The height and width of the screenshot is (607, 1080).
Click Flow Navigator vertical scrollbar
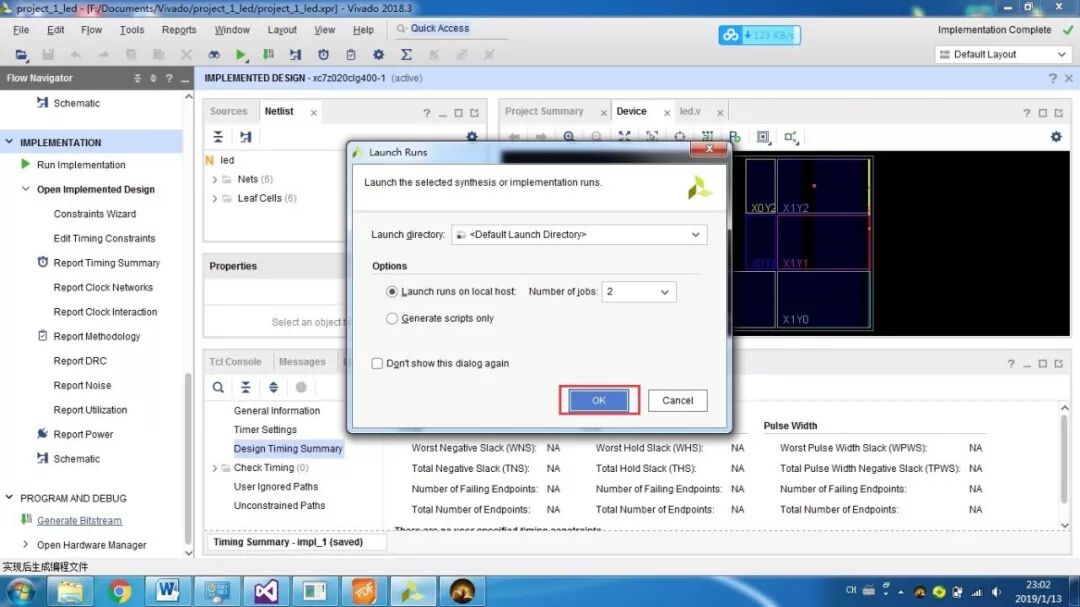point(188,458)
